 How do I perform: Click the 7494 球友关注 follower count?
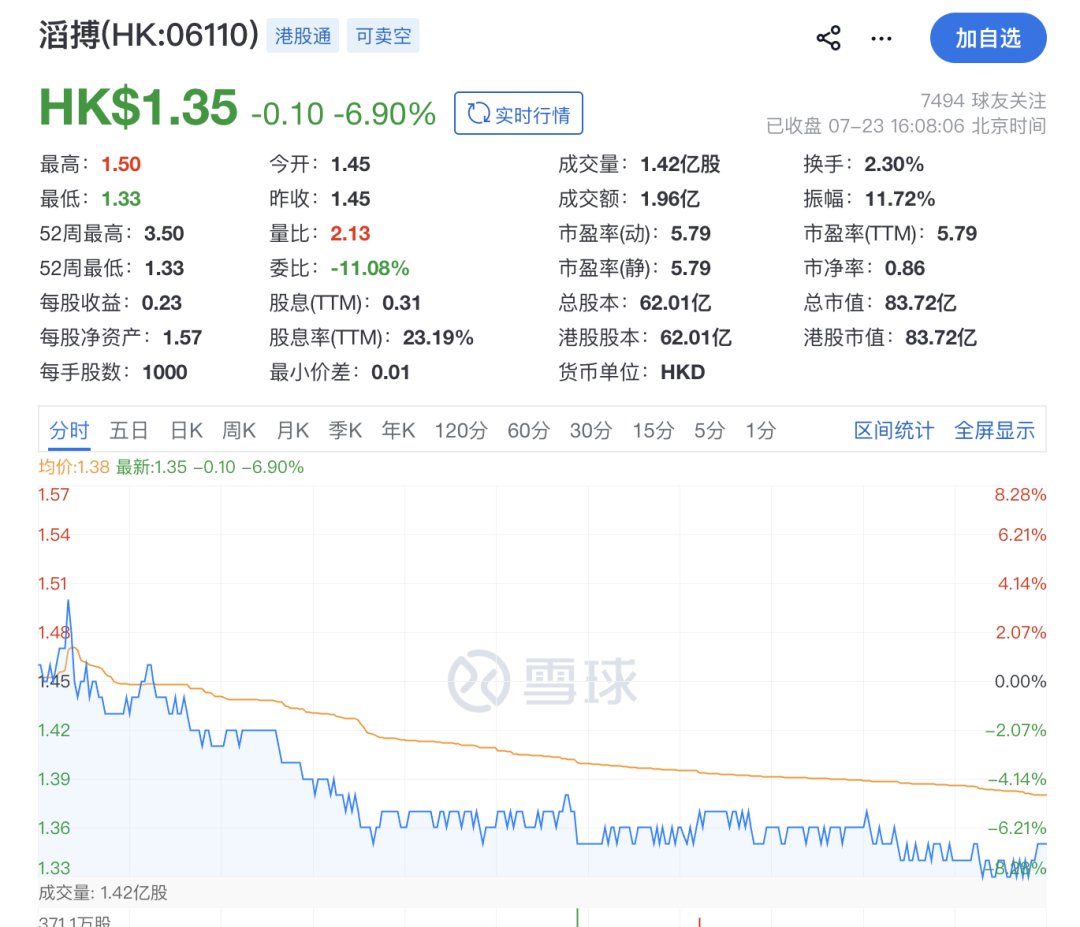tap(983, 101)
